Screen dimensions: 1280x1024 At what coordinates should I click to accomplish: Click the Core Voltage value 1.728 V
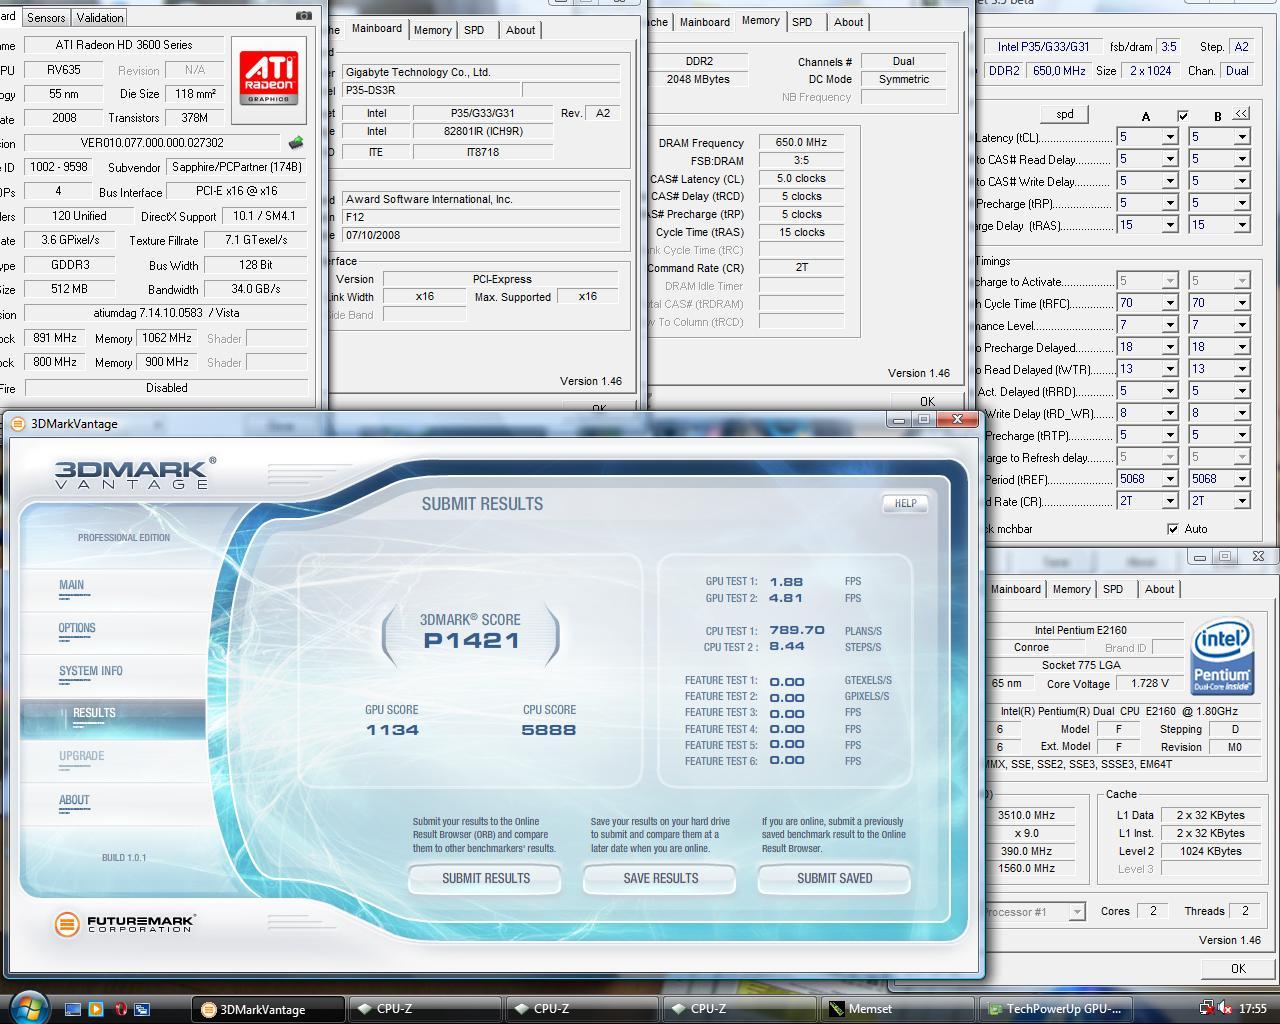pyautogui.click(x=1150, y=684)
